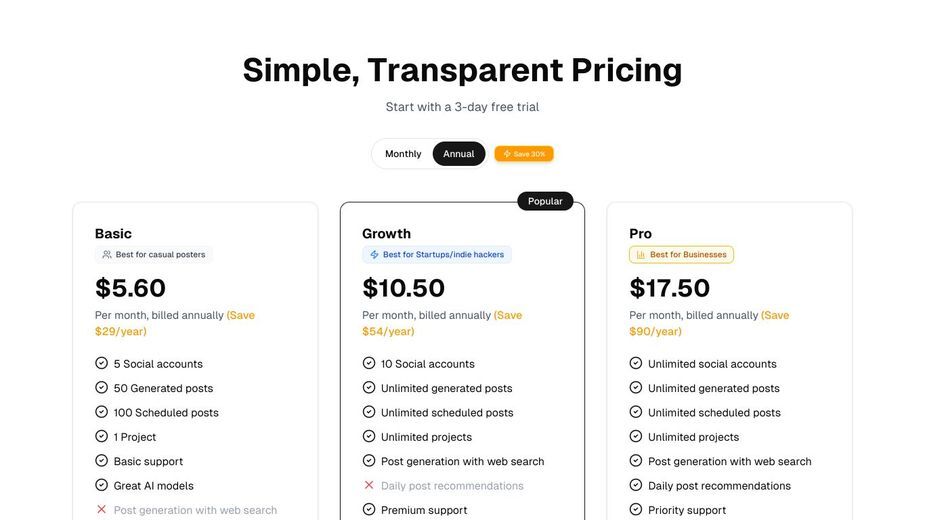Click bar chart icon in Best for Businesses
The image size is (925, 520).
click(641, 254)
